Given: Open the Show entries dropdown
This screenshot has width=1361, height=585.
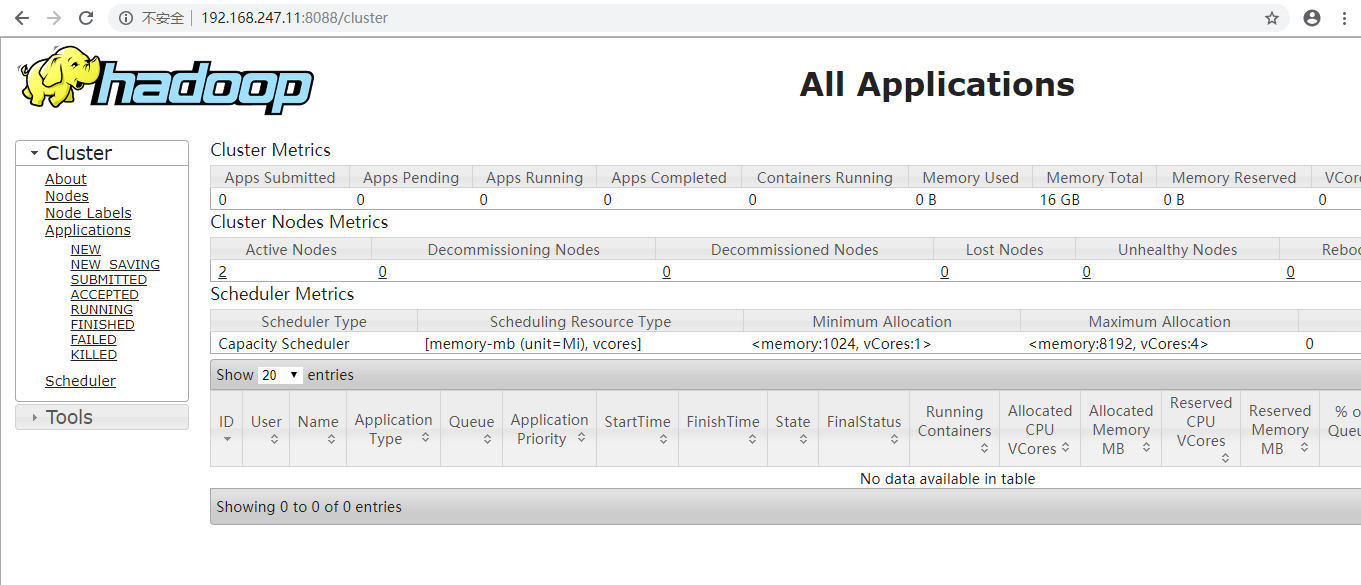Looking at the screenshot, I should pyautogui.click(x=278, y=374).
